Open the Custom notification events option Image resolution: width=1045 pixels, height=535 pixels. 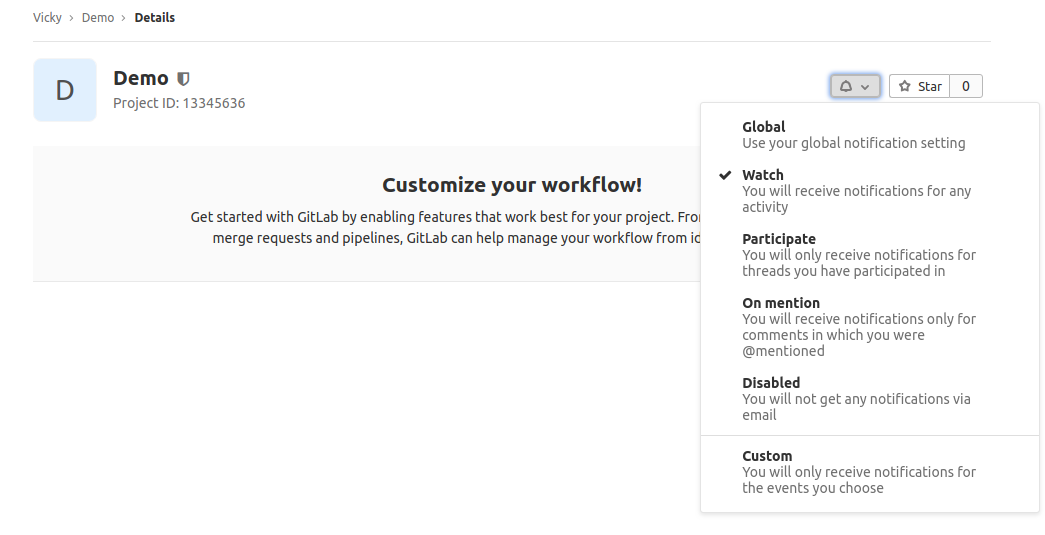[858, 471]
